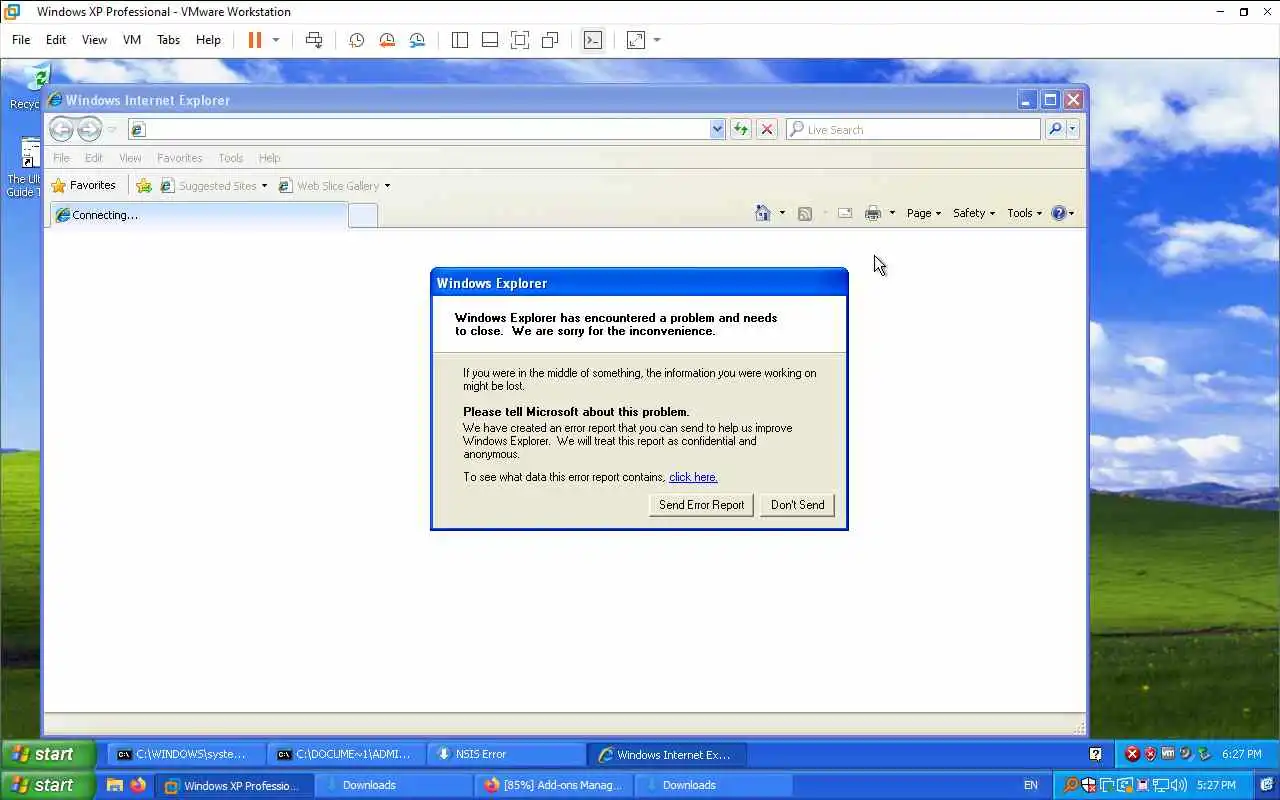Click the IE Help question mark icon
Viewport: 1280px width, 800px height.
pos(1058,213)
